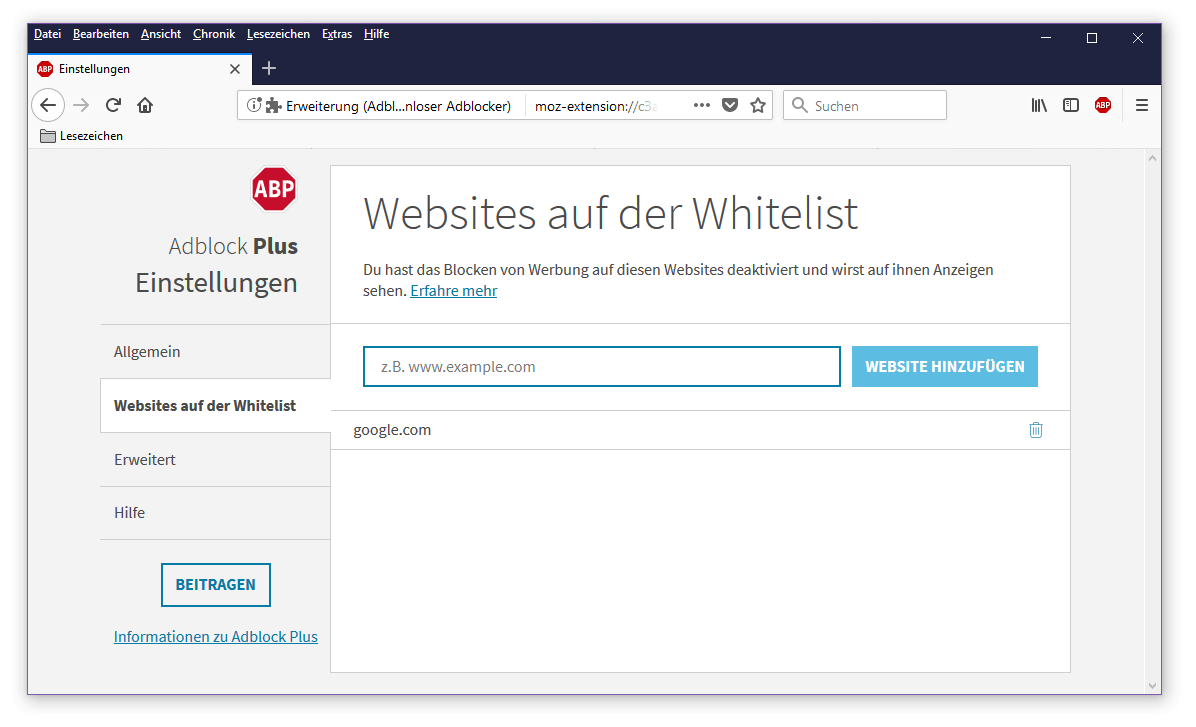Toggle the sidebar view icon
The image size is (1196, 727).
click(1070, 105)
